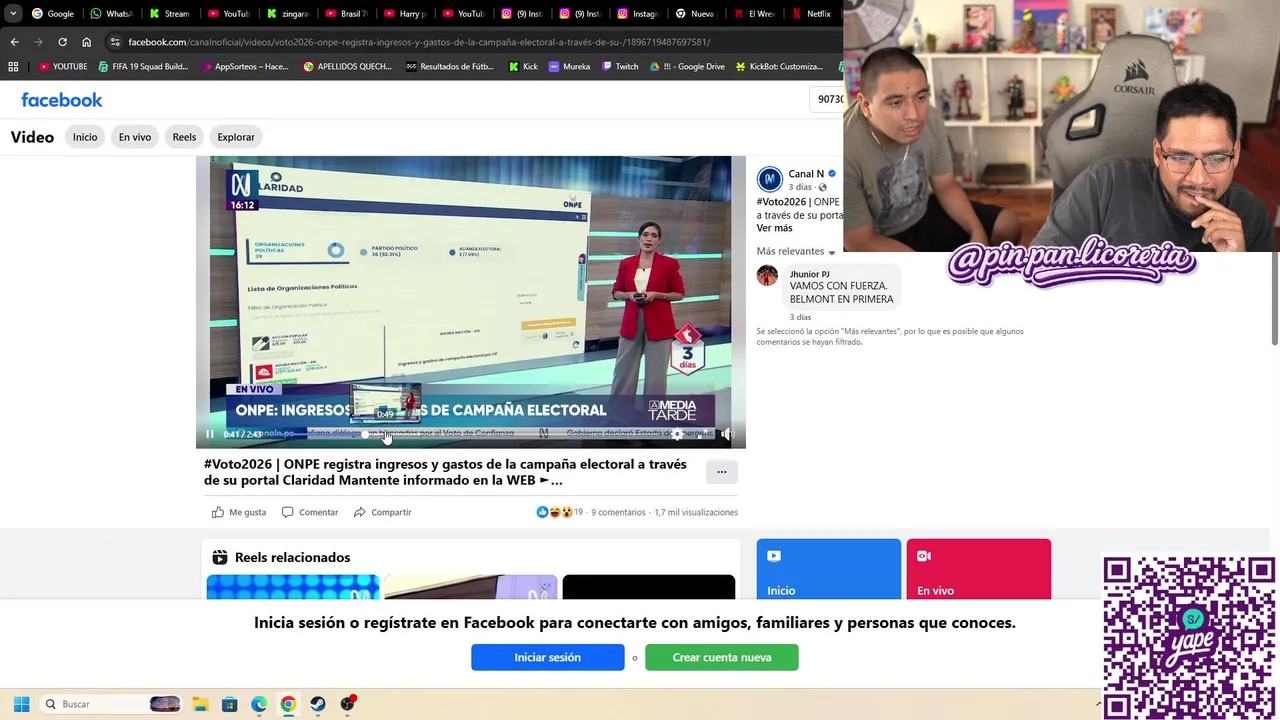Open KickBot Customiza bookmark

[779, 67]
